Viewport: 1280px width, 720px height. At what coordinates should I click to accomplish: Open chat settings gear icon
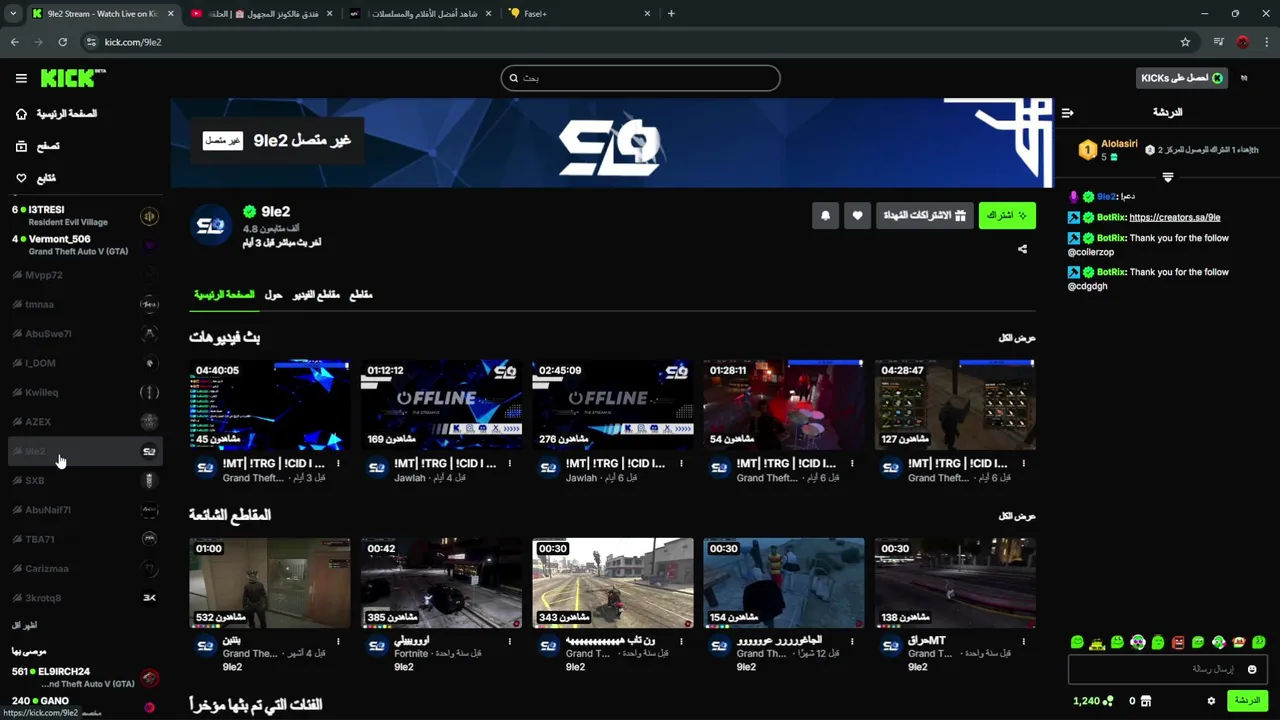point(1211,701)
